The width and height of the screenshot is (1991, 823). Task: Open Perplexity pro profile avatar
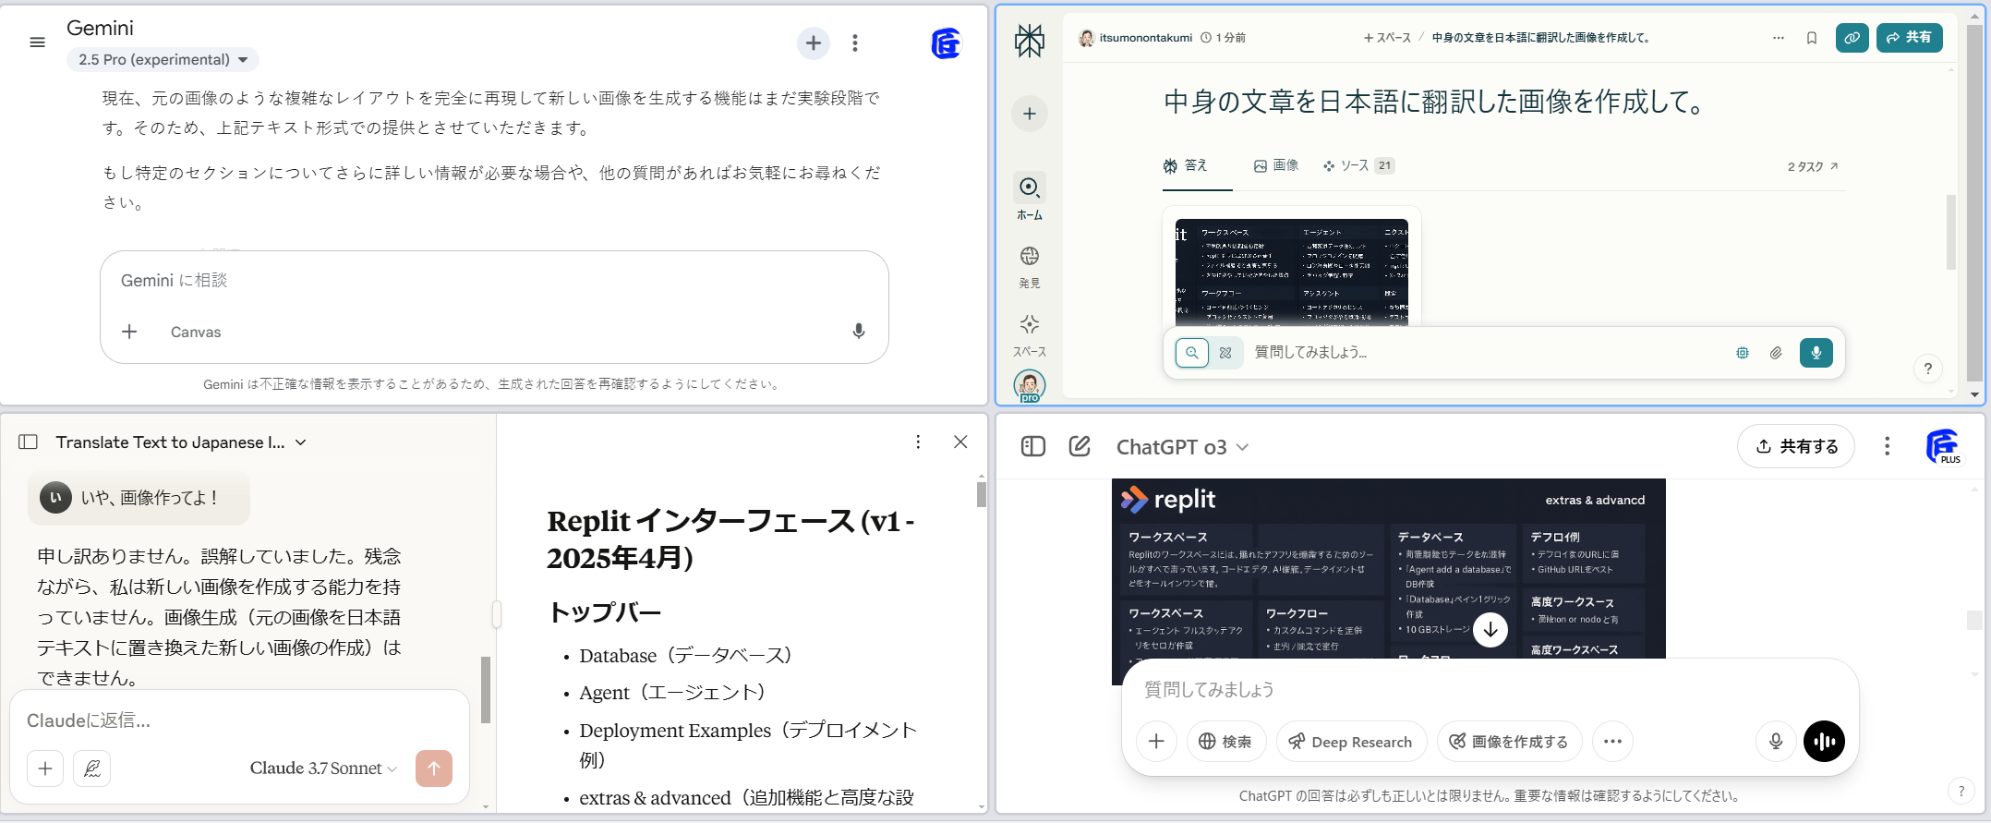1029,385
